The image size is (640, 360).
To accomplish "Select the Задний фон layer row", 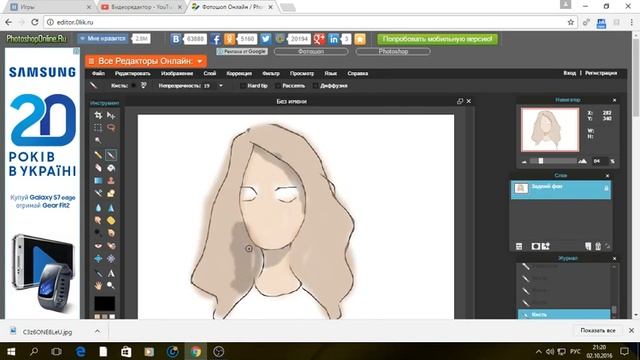I will point(561,190).
